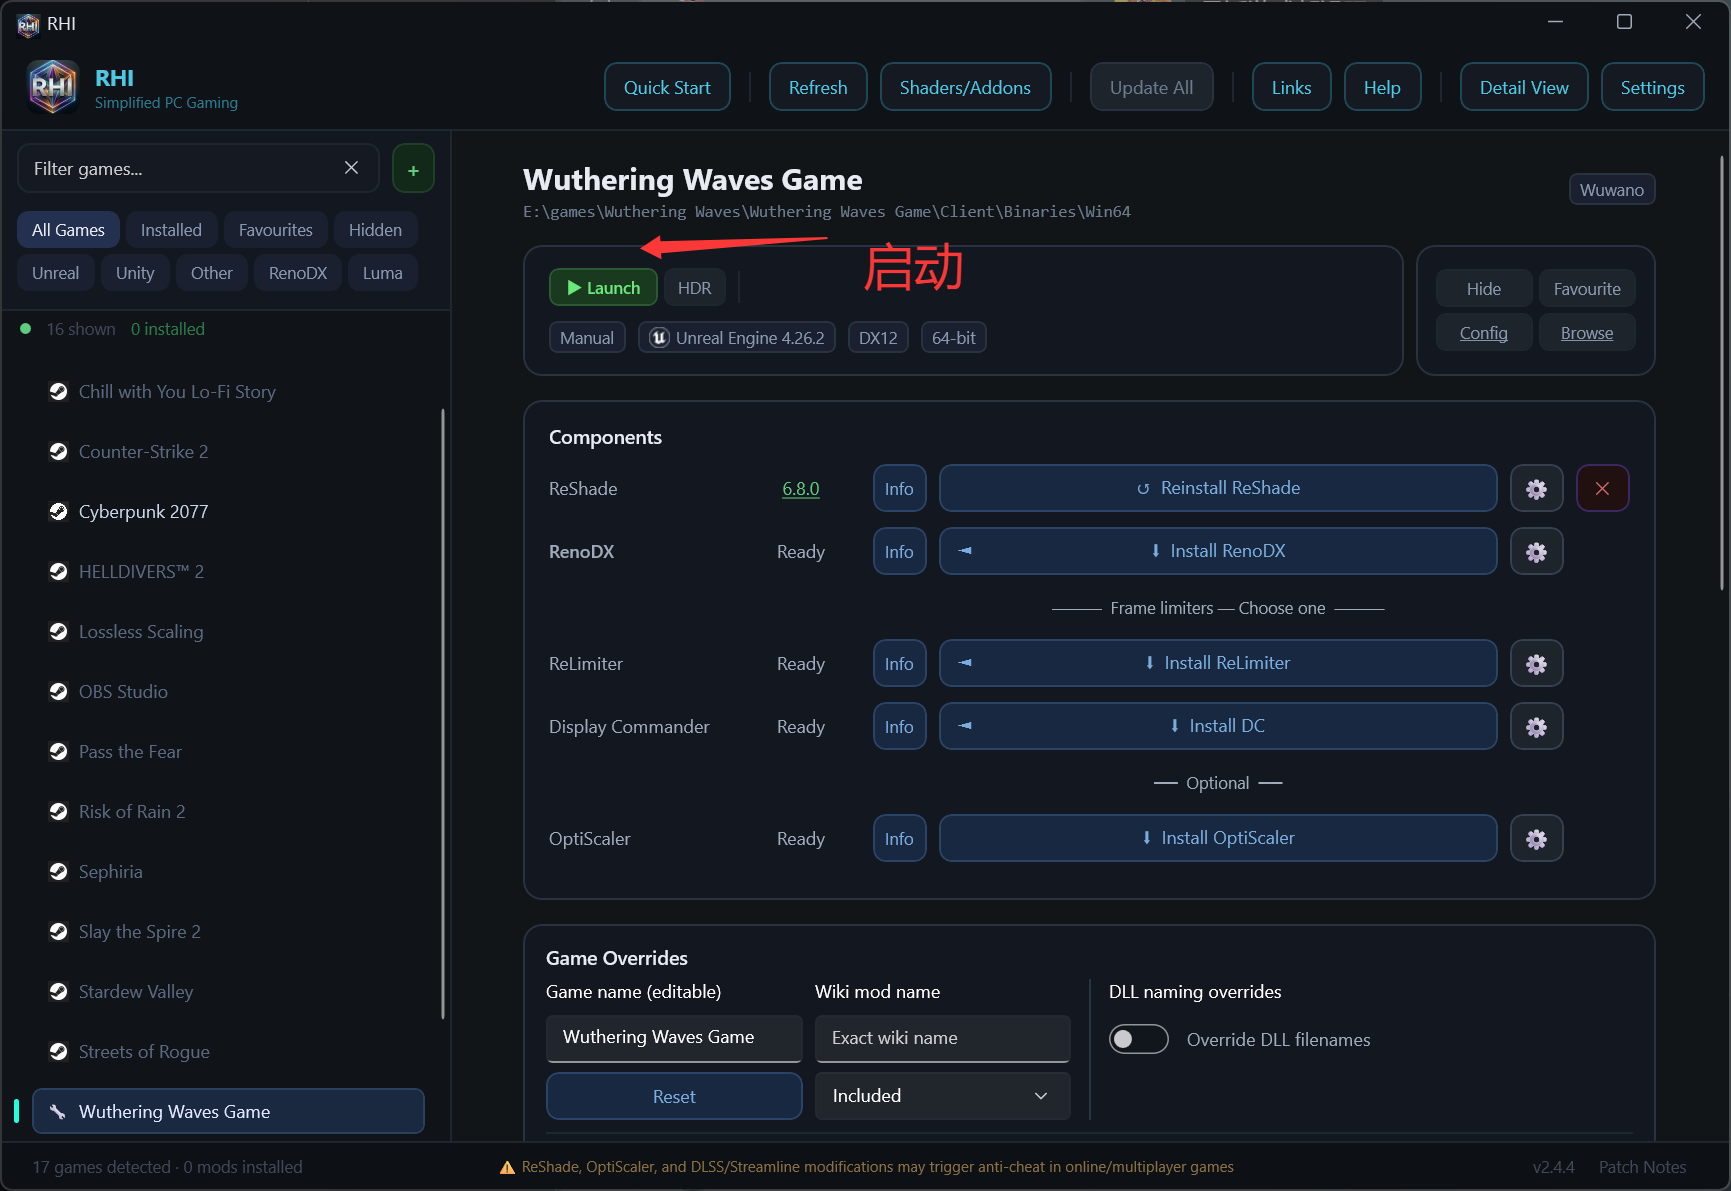Click the Steam icon beside Counter-Strike 2

click(x=58, y=452)
